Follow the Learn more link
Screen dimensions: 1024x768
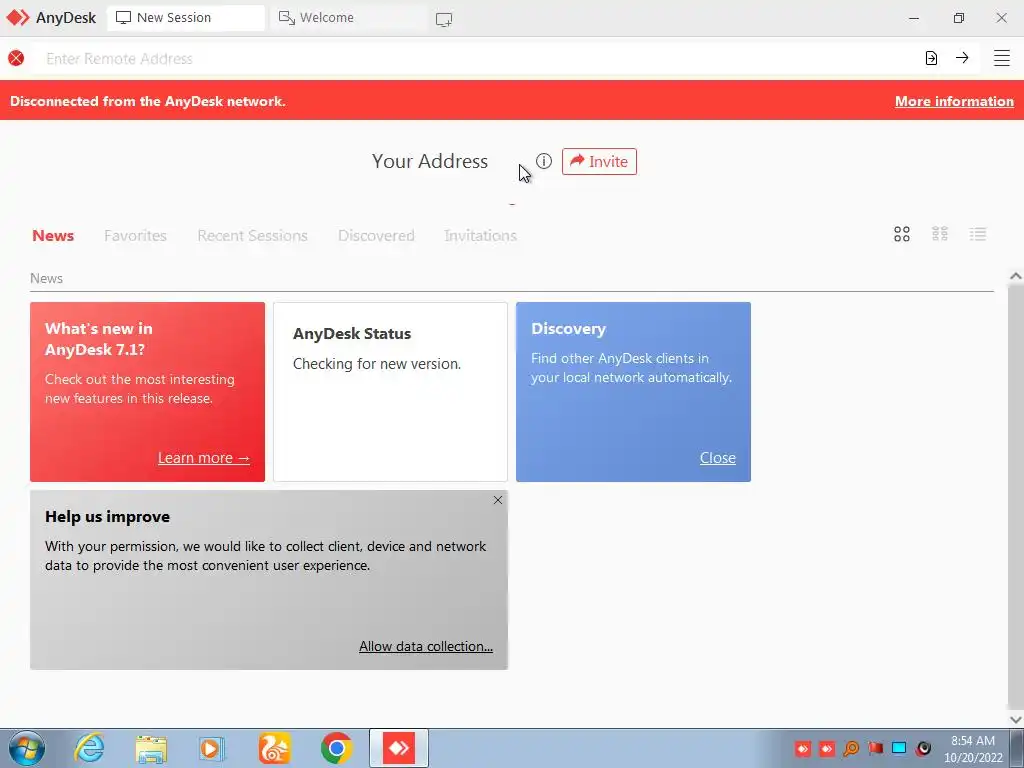[204, 458]
